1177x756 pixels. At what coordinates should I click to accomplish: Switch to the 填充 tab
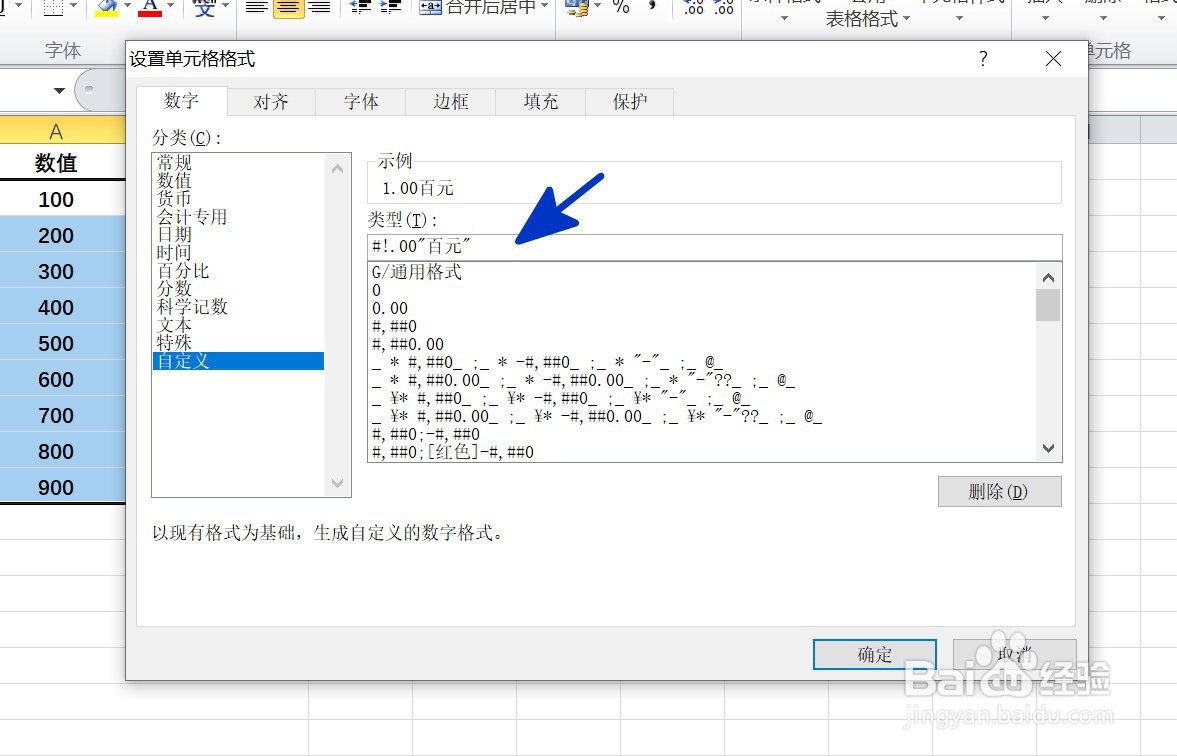pyautogui.click(x=541, y=101)
